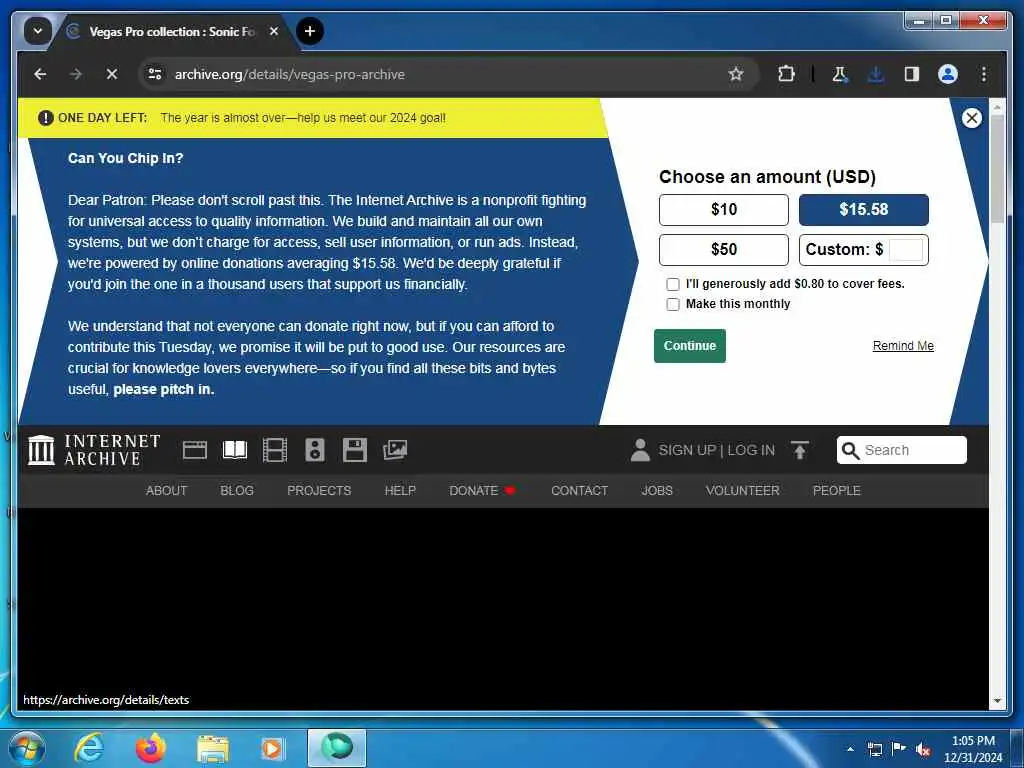The image size is (1024, 768).
Task: Open the Images icon
Action: tap(395, 450)
